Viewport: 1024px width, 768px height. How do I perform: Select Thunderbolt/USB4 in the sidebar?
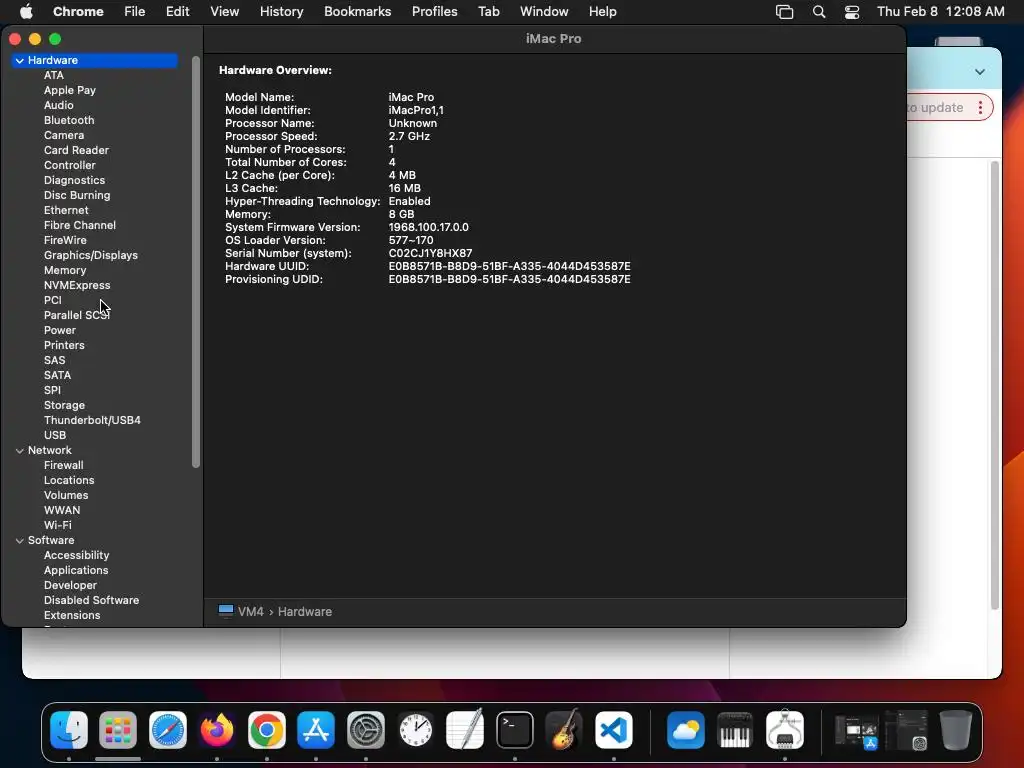click(92, 421)
